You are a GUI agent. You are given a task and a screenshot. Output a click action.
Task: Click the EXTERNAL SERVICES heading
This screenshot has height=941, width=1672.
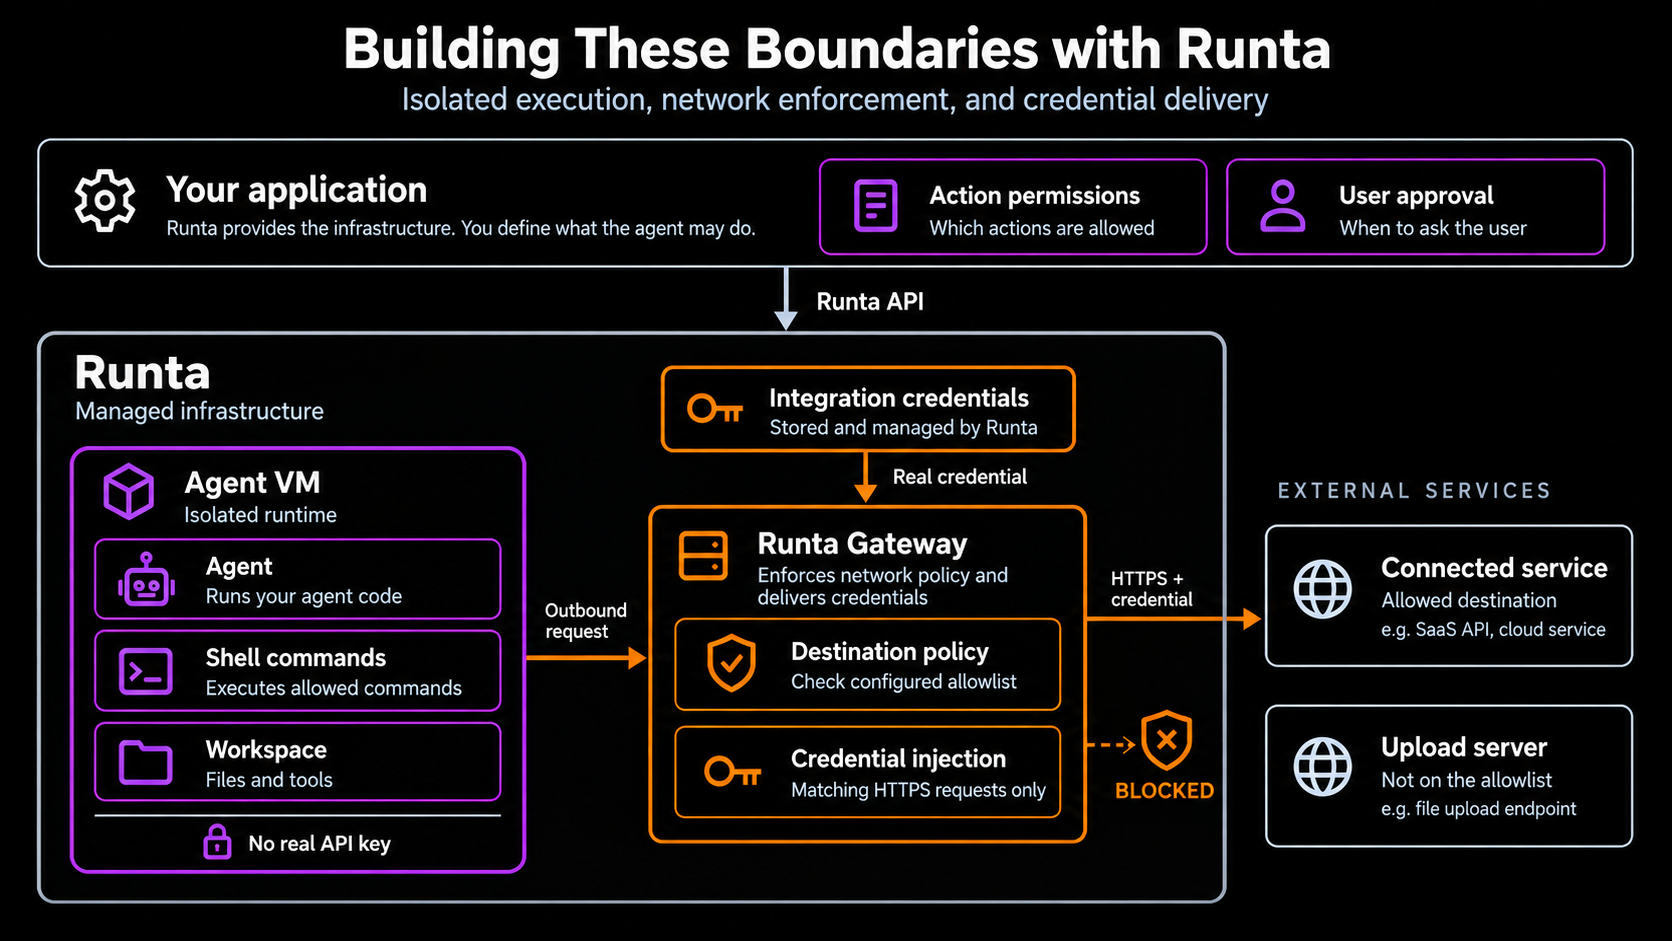(1414, 491)
